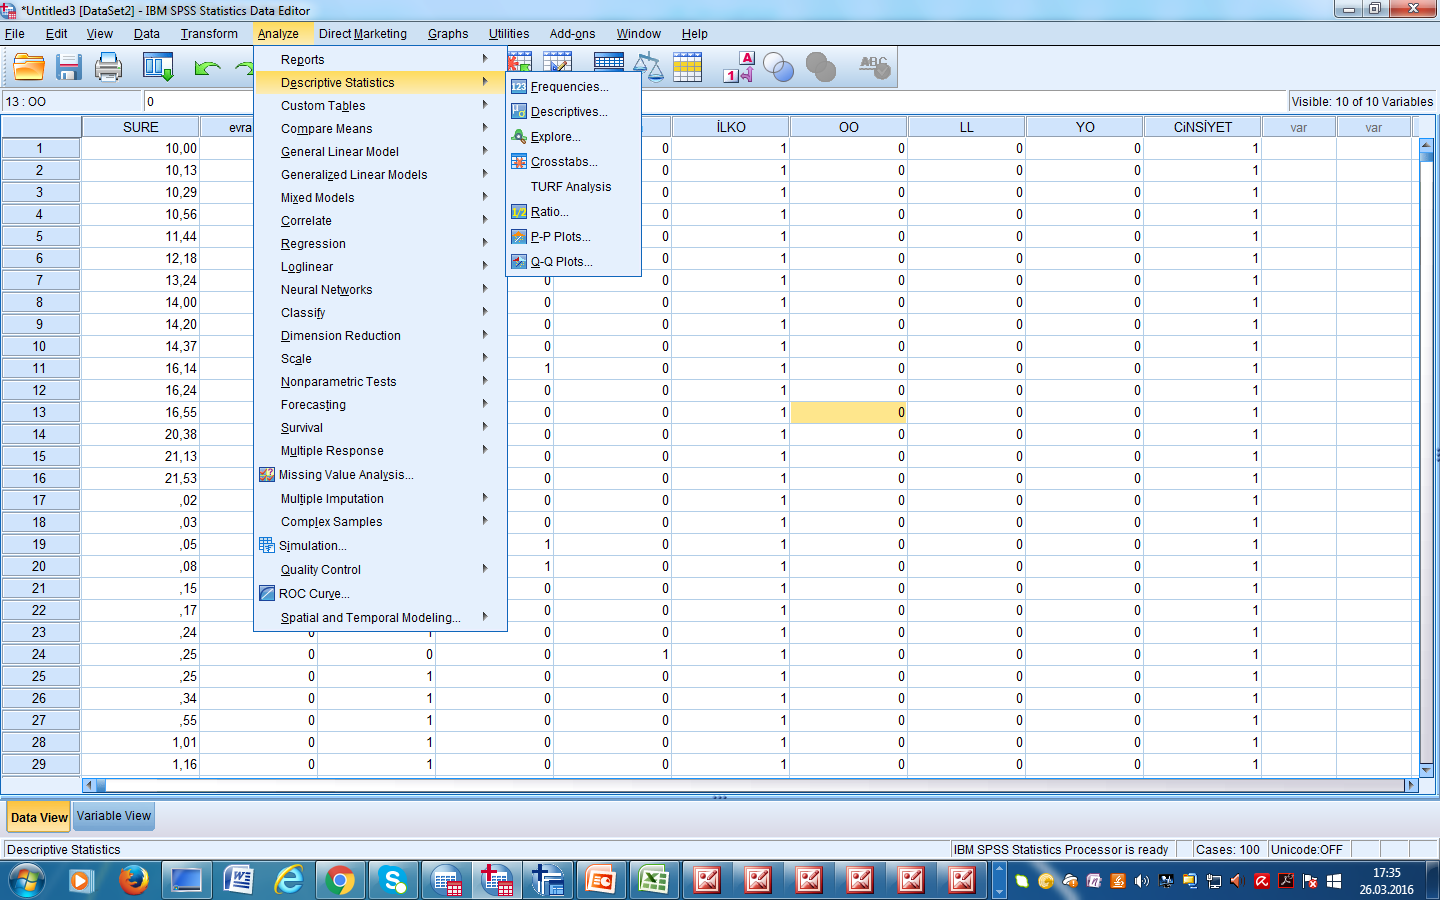
Task: Click the highlighted OO cell in row 13
Action: [x=849, y=412]
